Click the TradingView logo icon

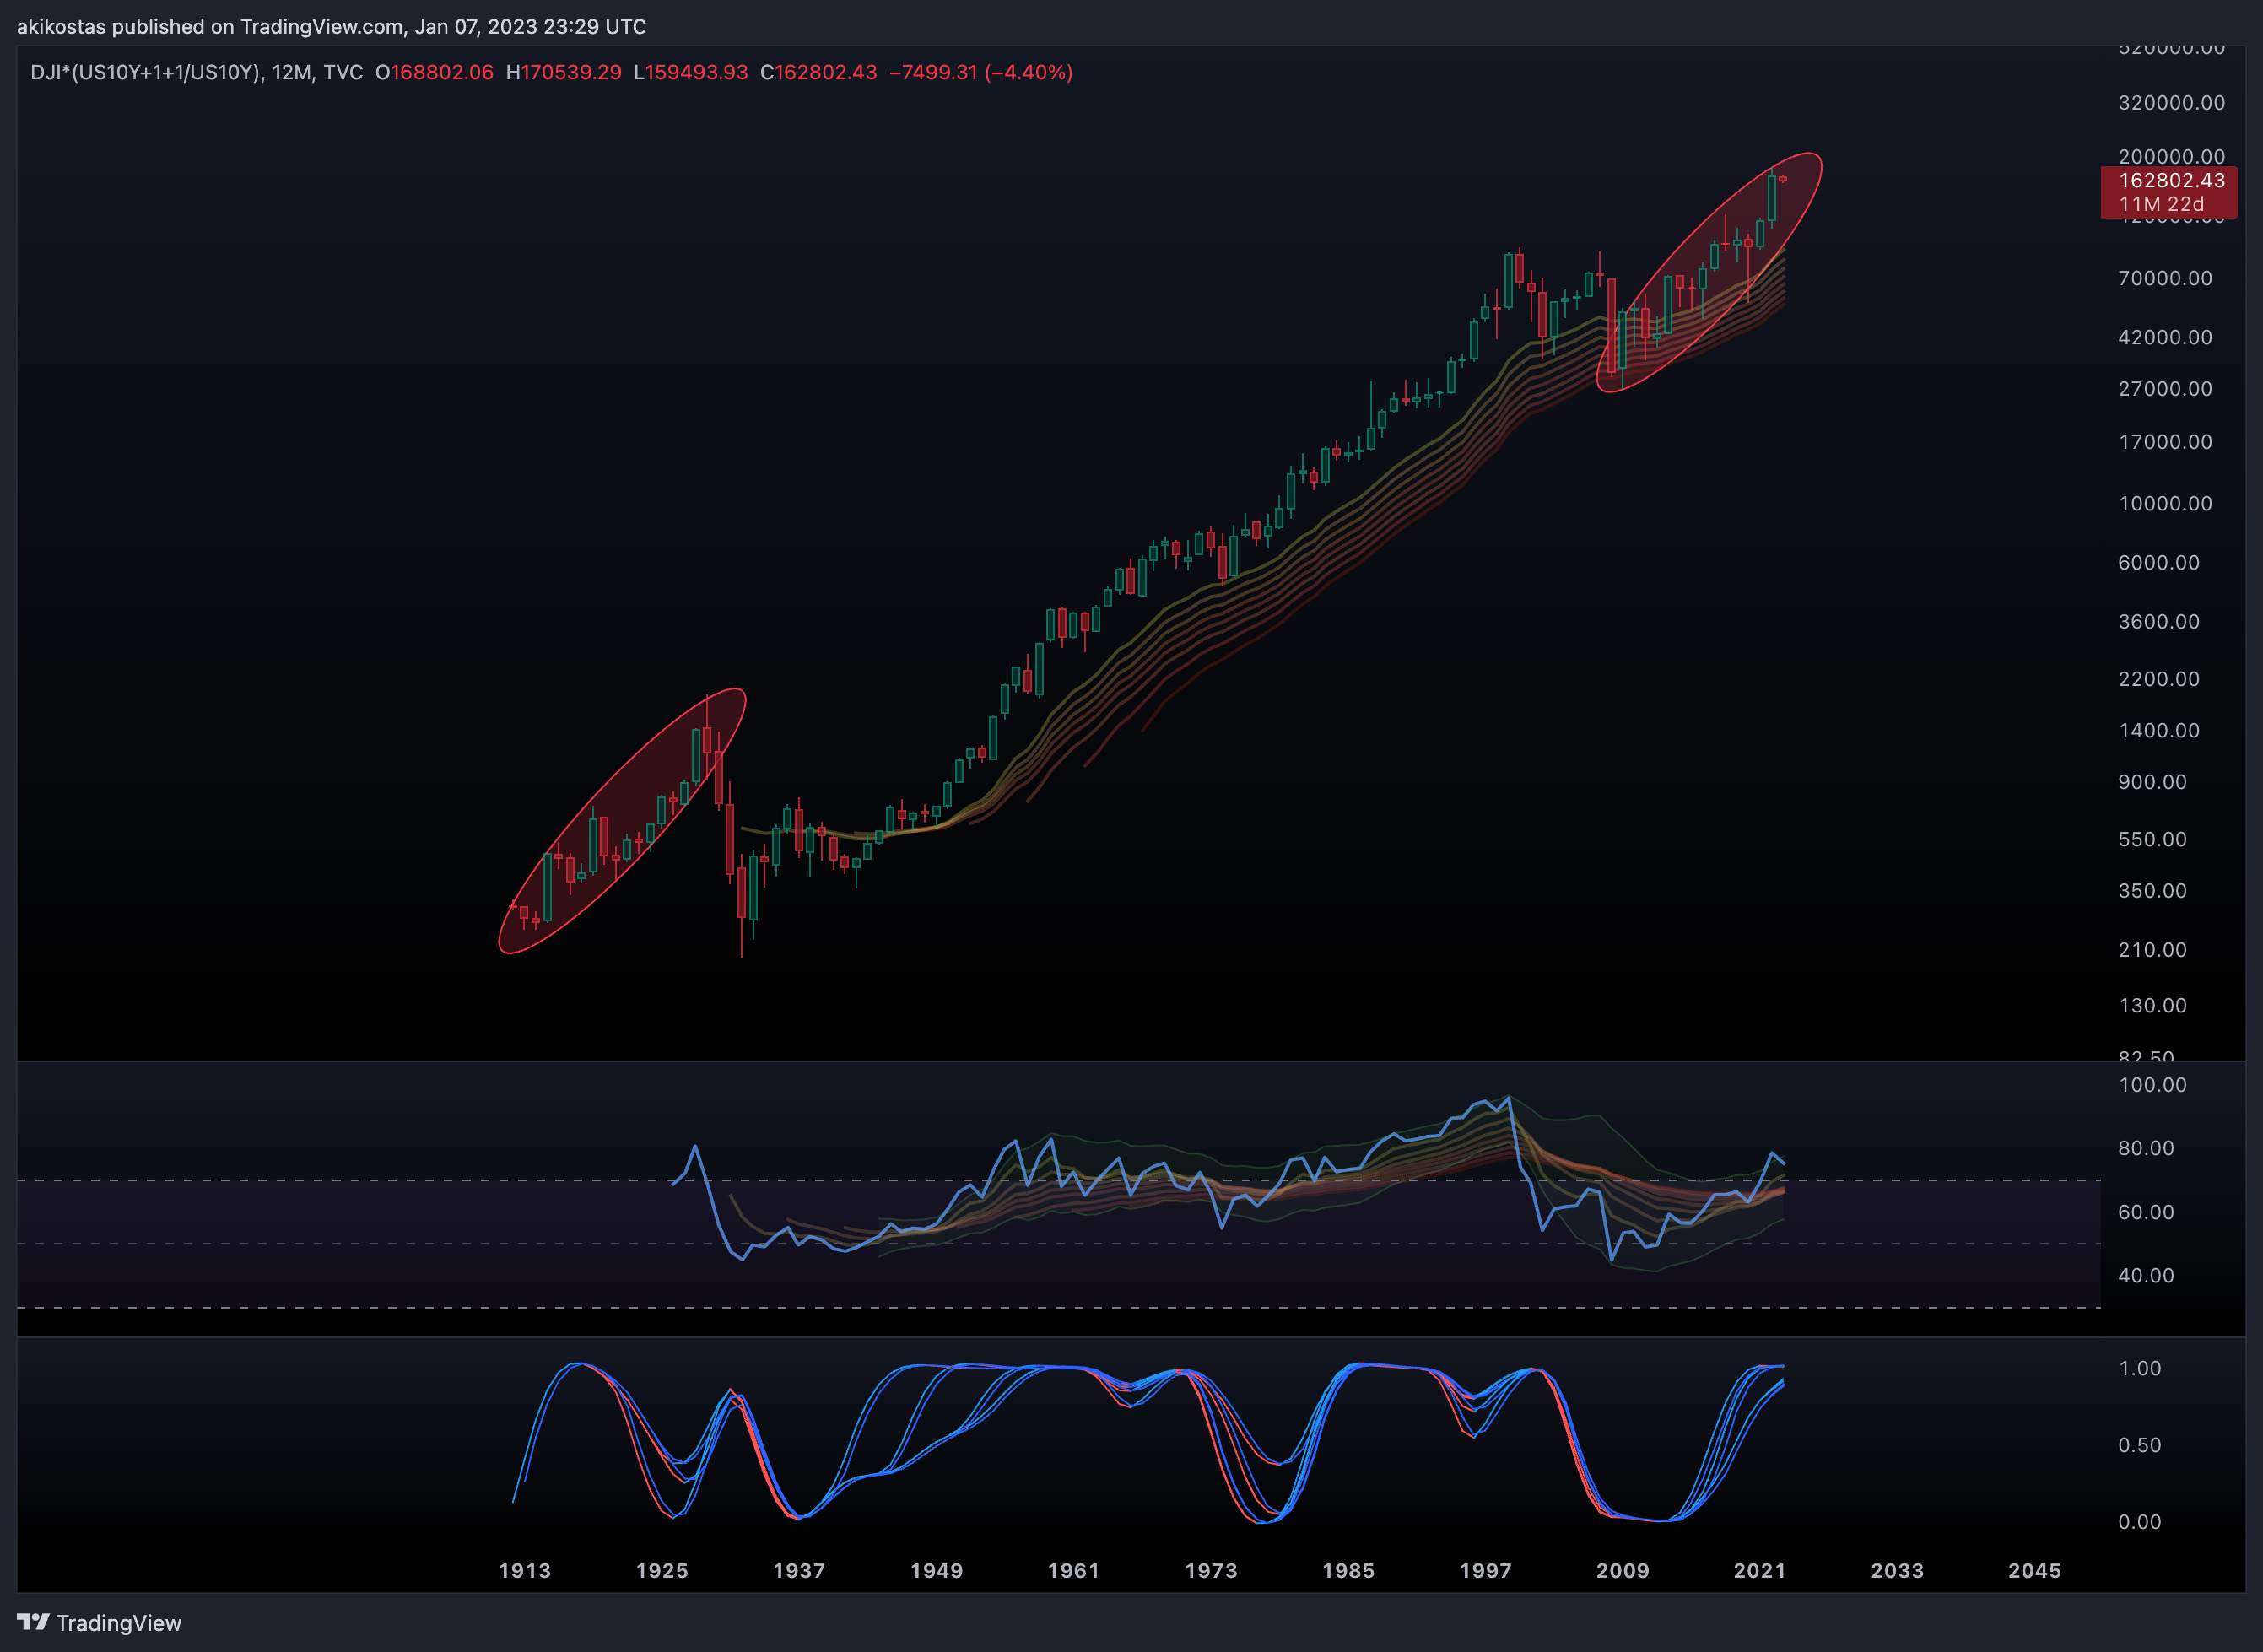[33, 1622]
